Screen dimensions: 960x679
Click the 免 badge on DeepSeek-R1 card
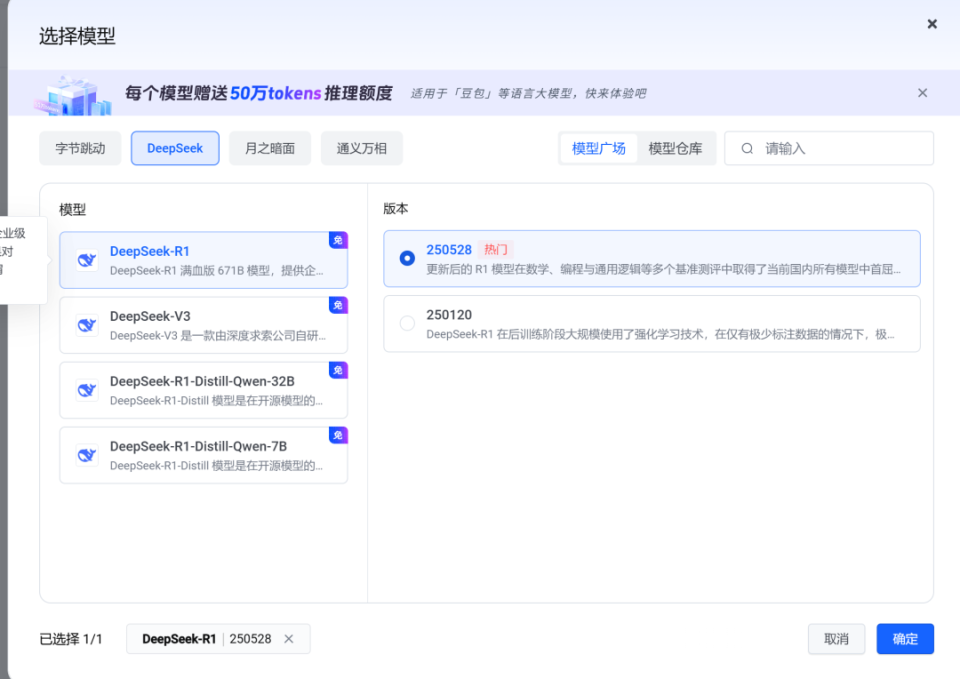(x=339, y=240)
